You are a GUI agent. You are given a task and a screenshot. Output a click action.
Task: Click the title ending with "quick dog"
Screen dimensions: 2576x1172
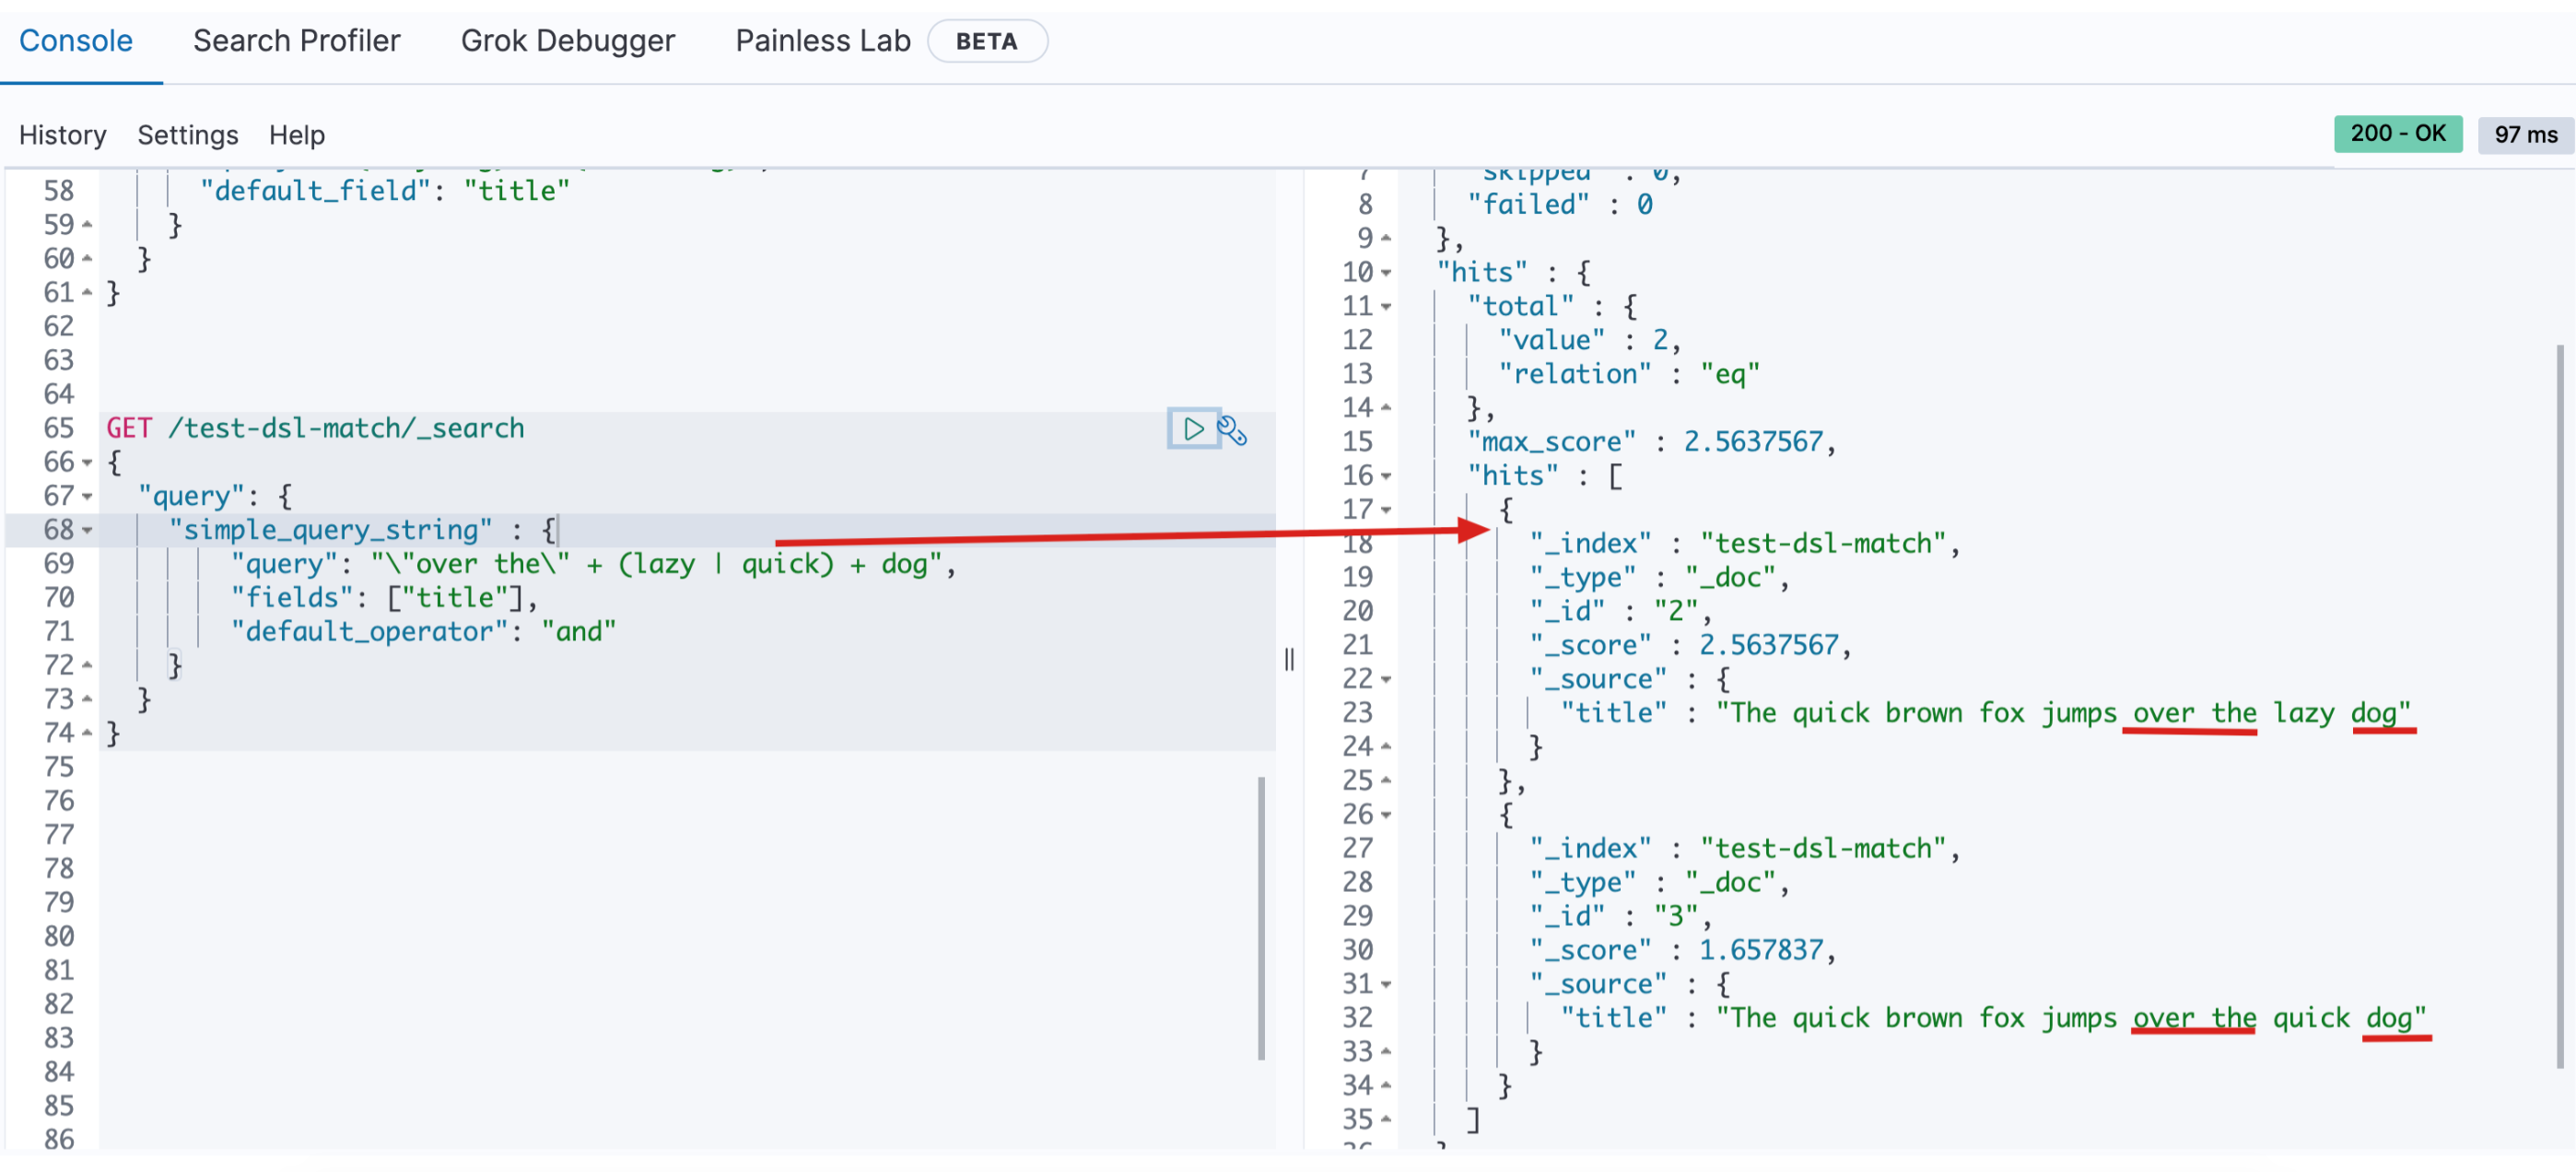[x=2071, y=1018]
